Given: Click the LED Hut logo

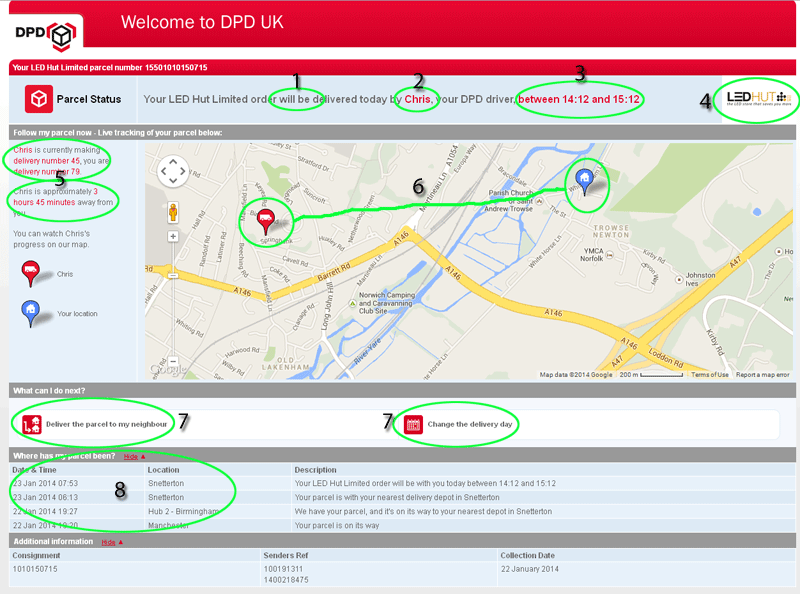Looking at the screenshot, I should (759, 98).
